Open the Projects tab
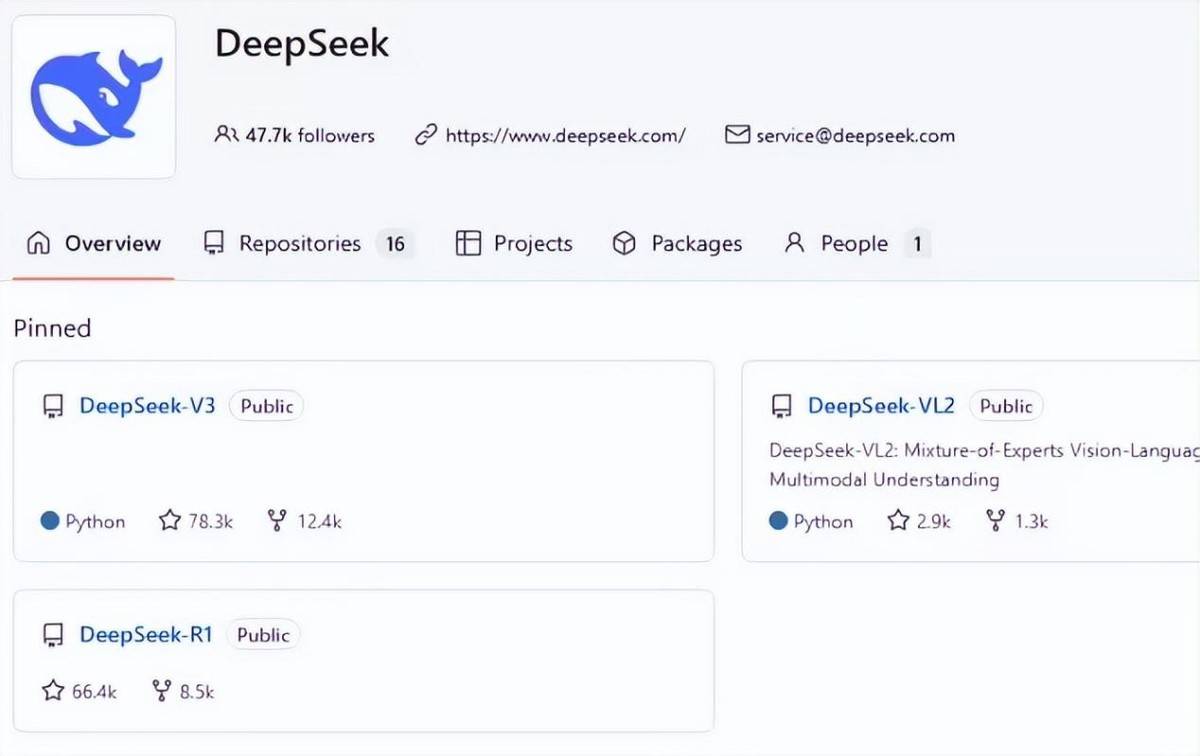Viewport: 1200px width, 756px height. [x=515, y=244]
